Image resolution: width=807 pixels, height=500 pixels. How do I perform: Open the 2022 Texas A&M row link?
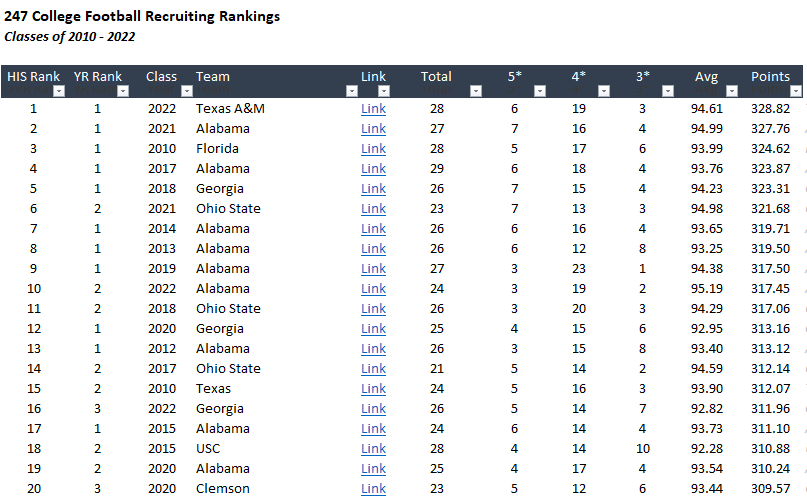(x=373, y=109)
